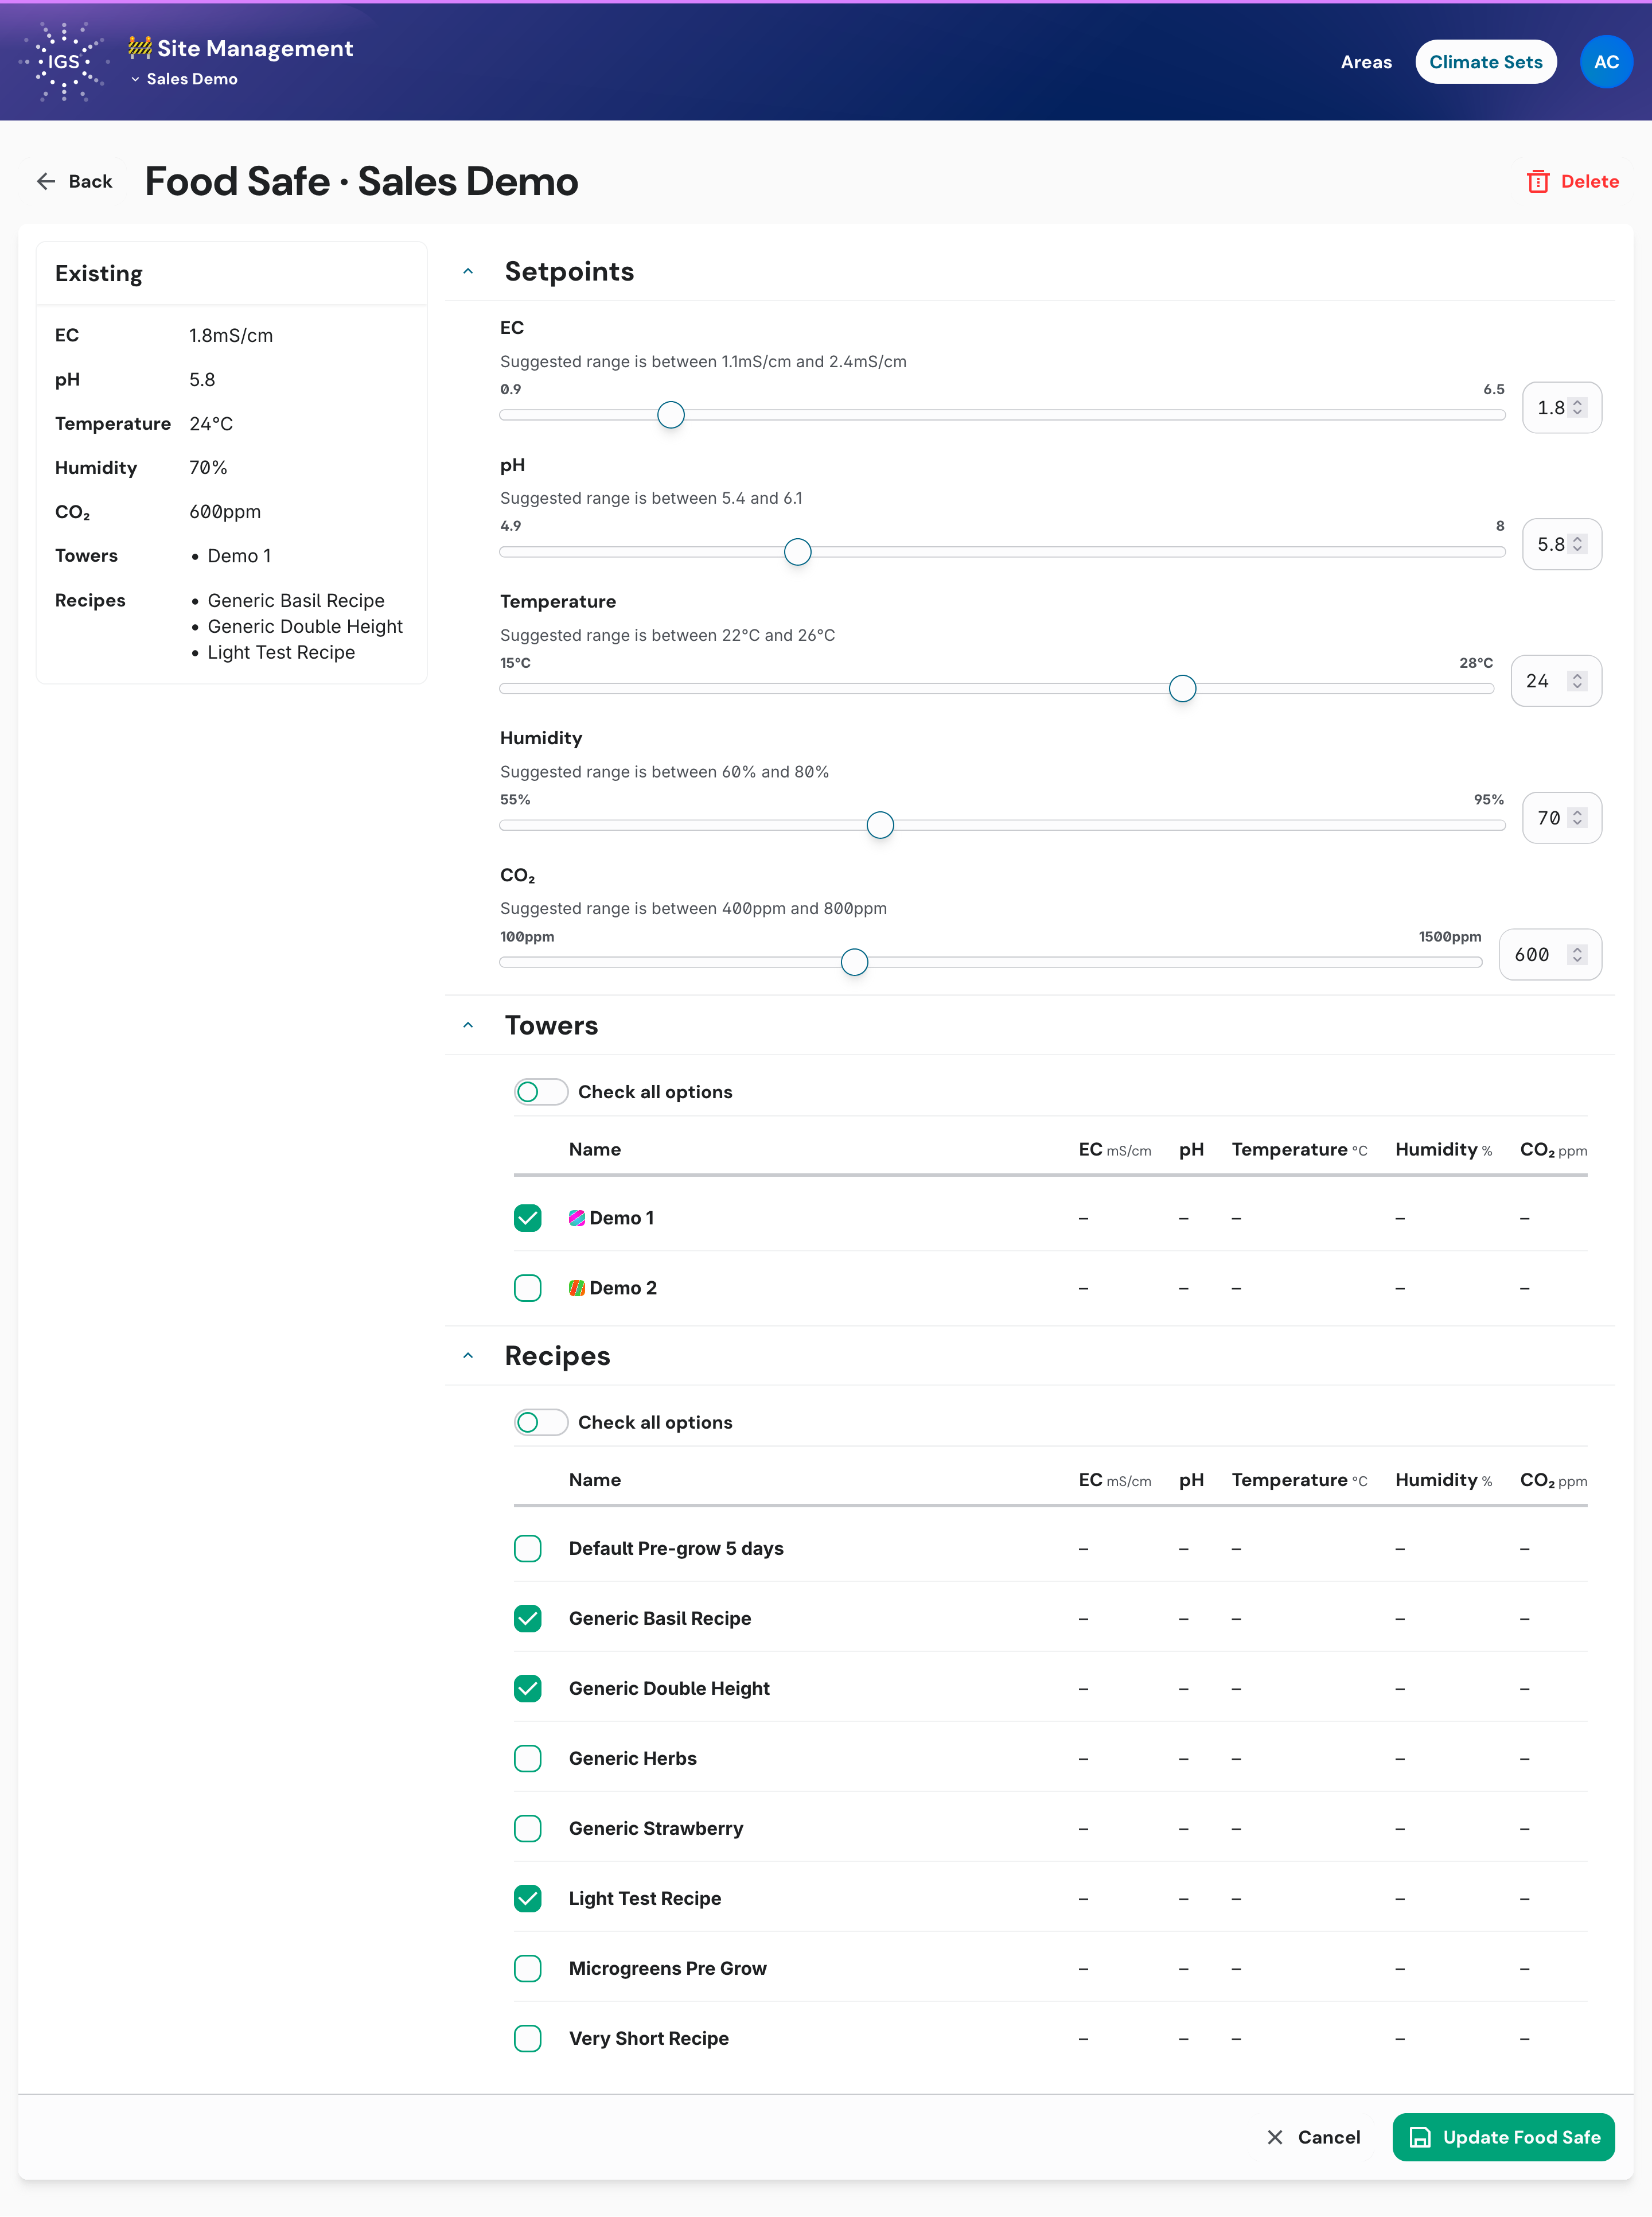The width and height of the screenshot is (1652, 2217).
Task: Click the EC value stepper arrows
Action: click(1577, 408)
